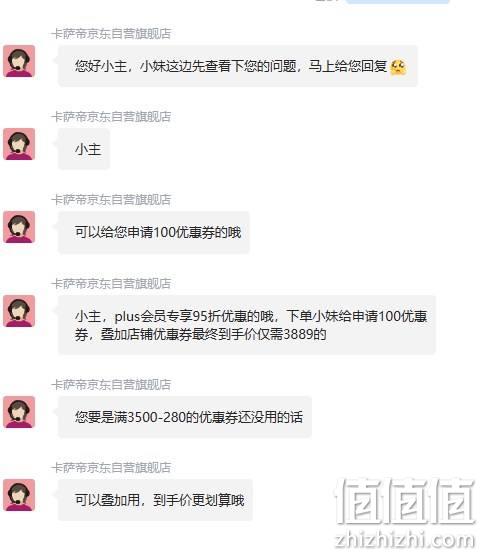Click avatar beside '可以叠加用，到手价更划算哦' message
Viewport: 484px width, 557px height.
point(19,495)
